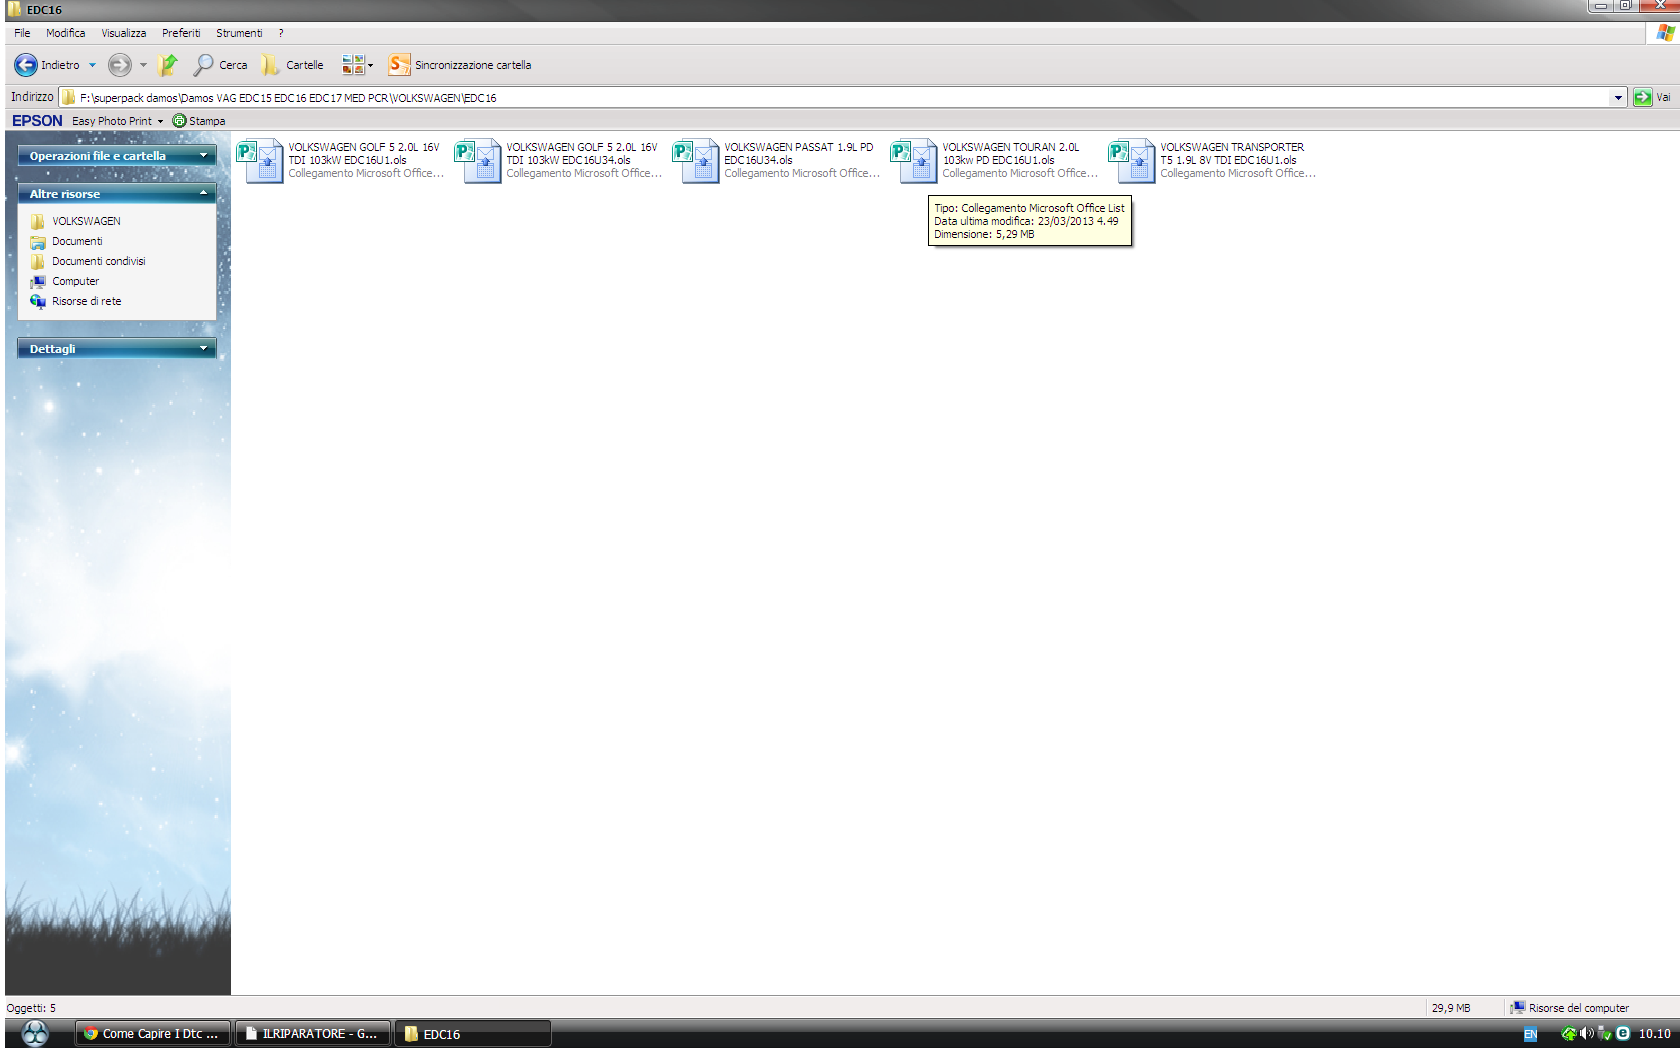Collapse the Altre risorse panel
1680x1050 pixels.
pyautogui.click(x=203, y=193)
